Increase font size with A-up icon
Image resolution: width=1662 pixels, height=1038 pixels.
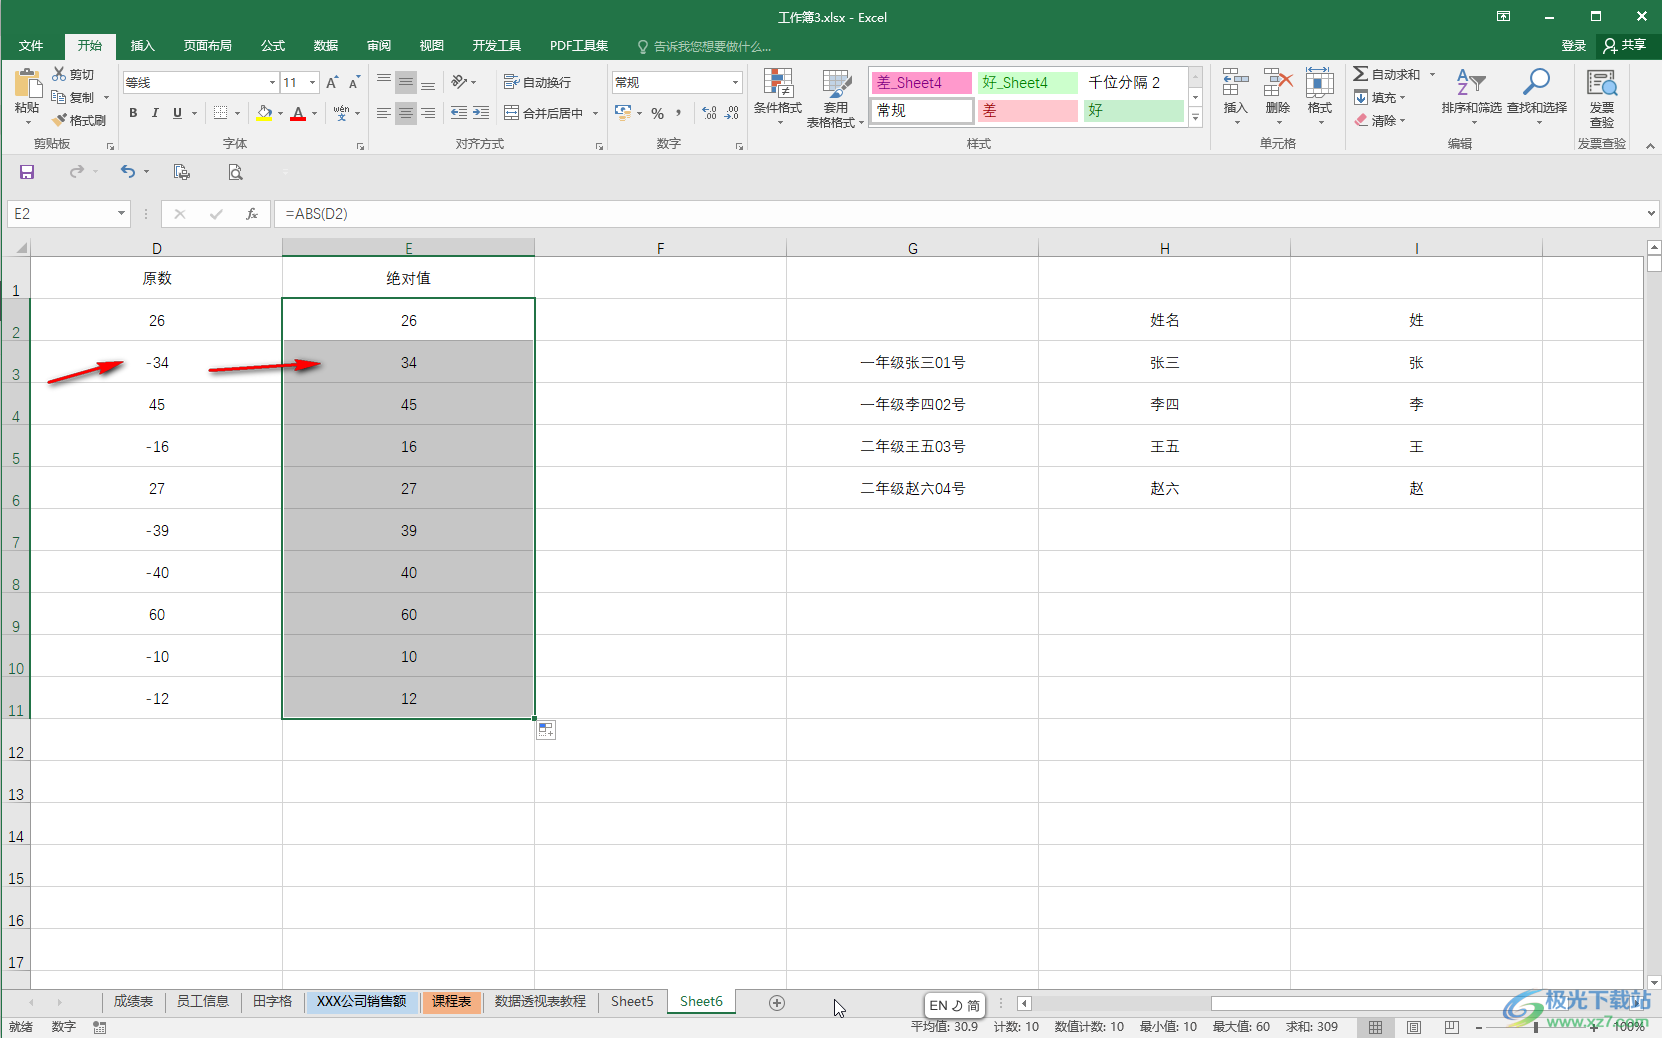[332, 82]
